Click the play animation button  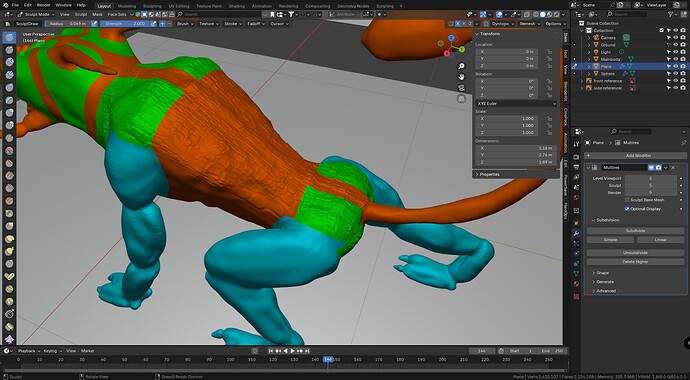292,351
